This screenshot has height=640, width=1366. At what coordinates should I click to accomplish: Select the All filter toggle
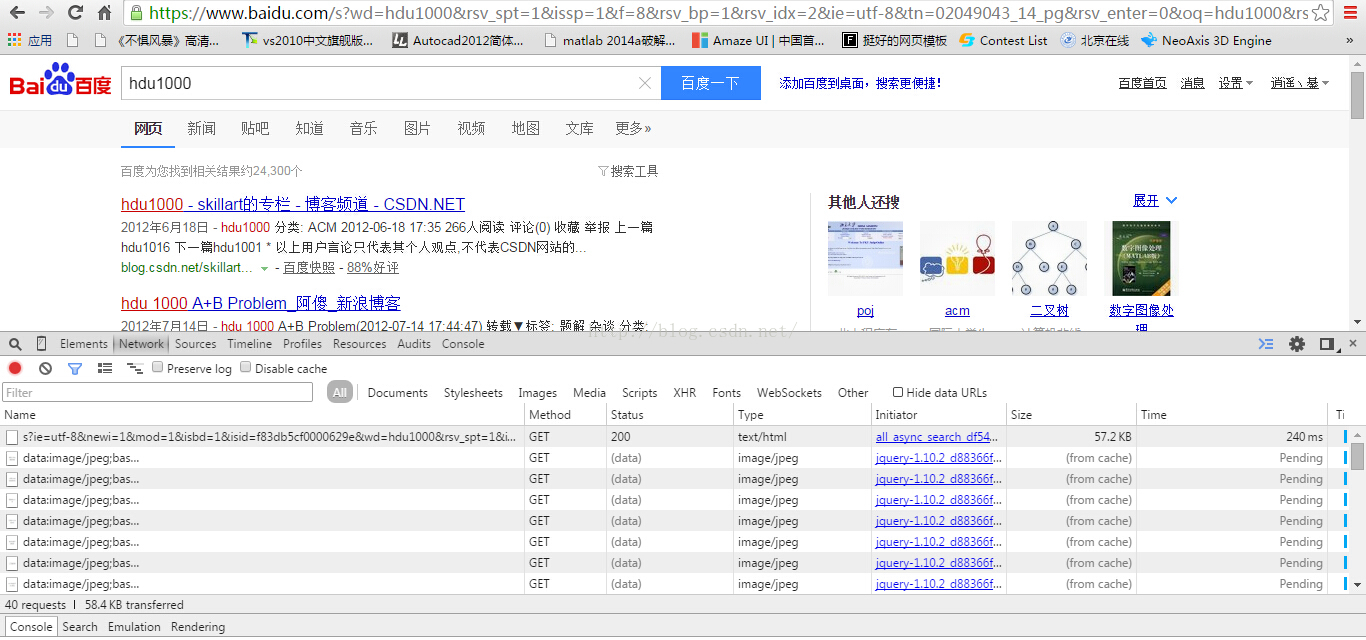[340, 393]
